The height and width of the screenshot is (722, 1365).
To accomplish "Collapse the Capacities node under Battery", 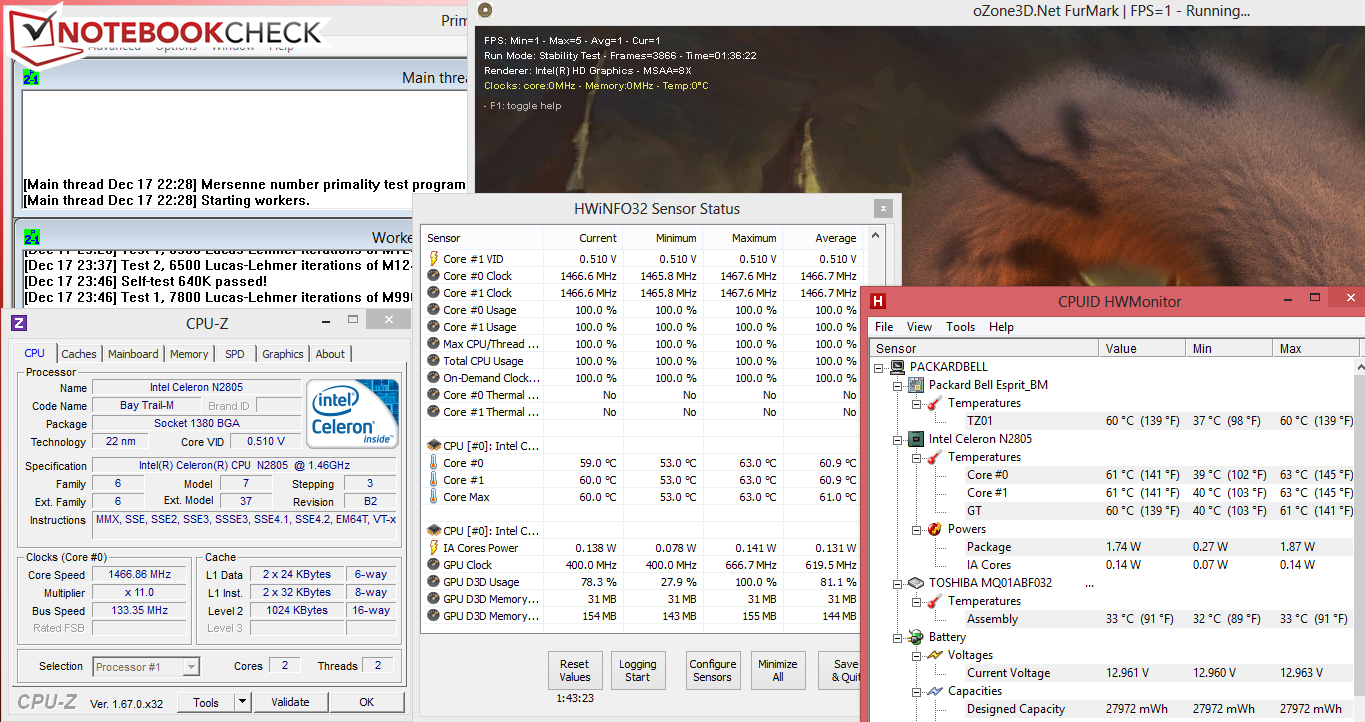I will point(916,691).
